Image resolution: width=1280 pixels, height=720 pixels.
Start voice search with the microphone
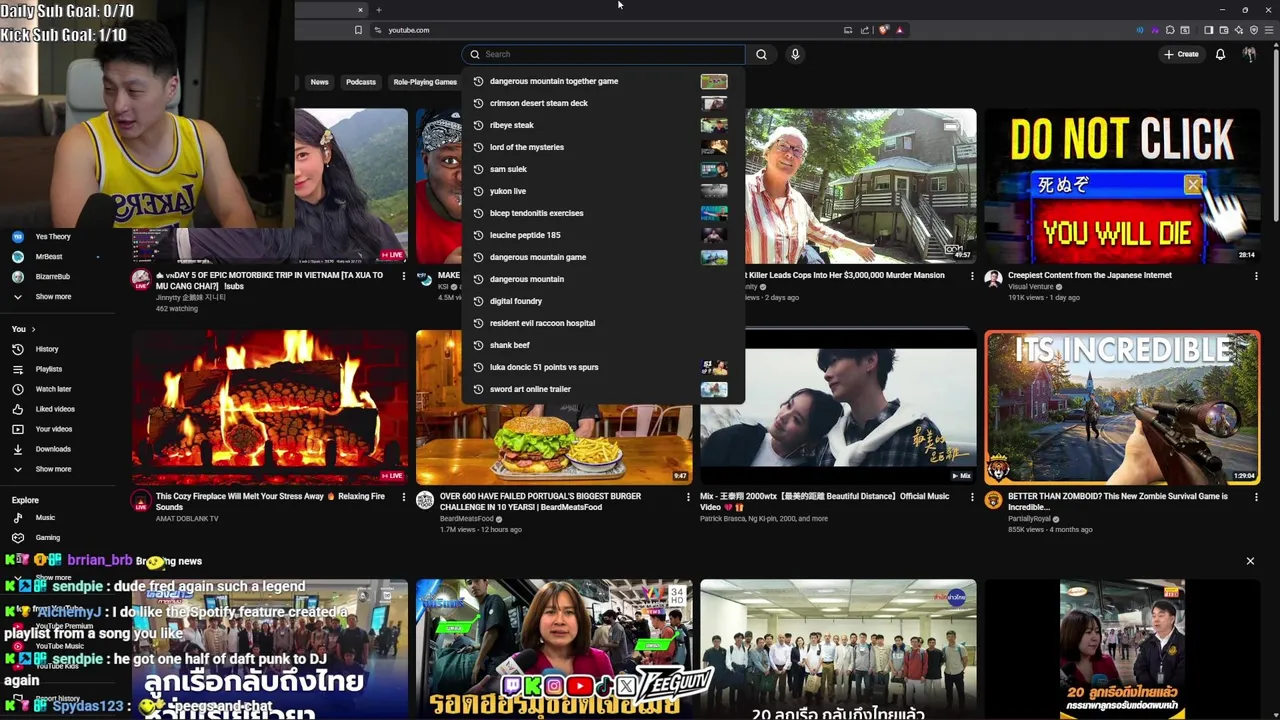point(795,54)
